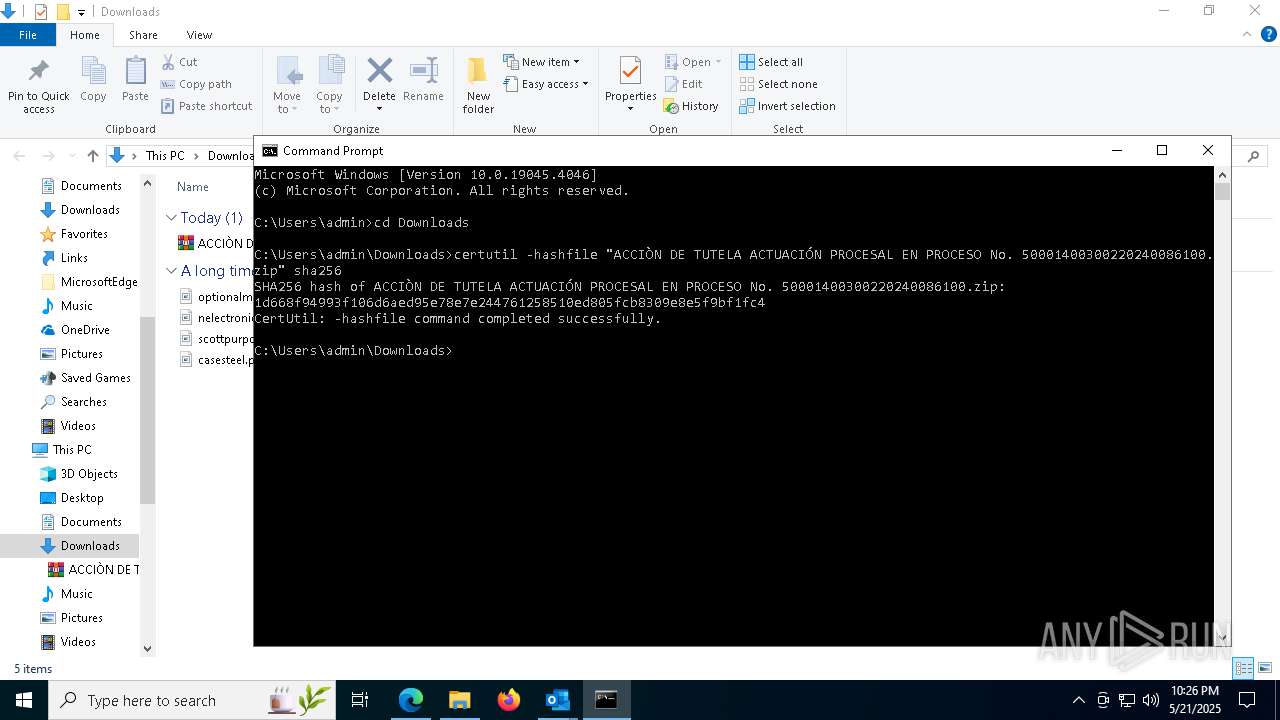This screenshot has width=1280, height=720.
Task: Open the notification center
Action: [x=1247, y=700]
